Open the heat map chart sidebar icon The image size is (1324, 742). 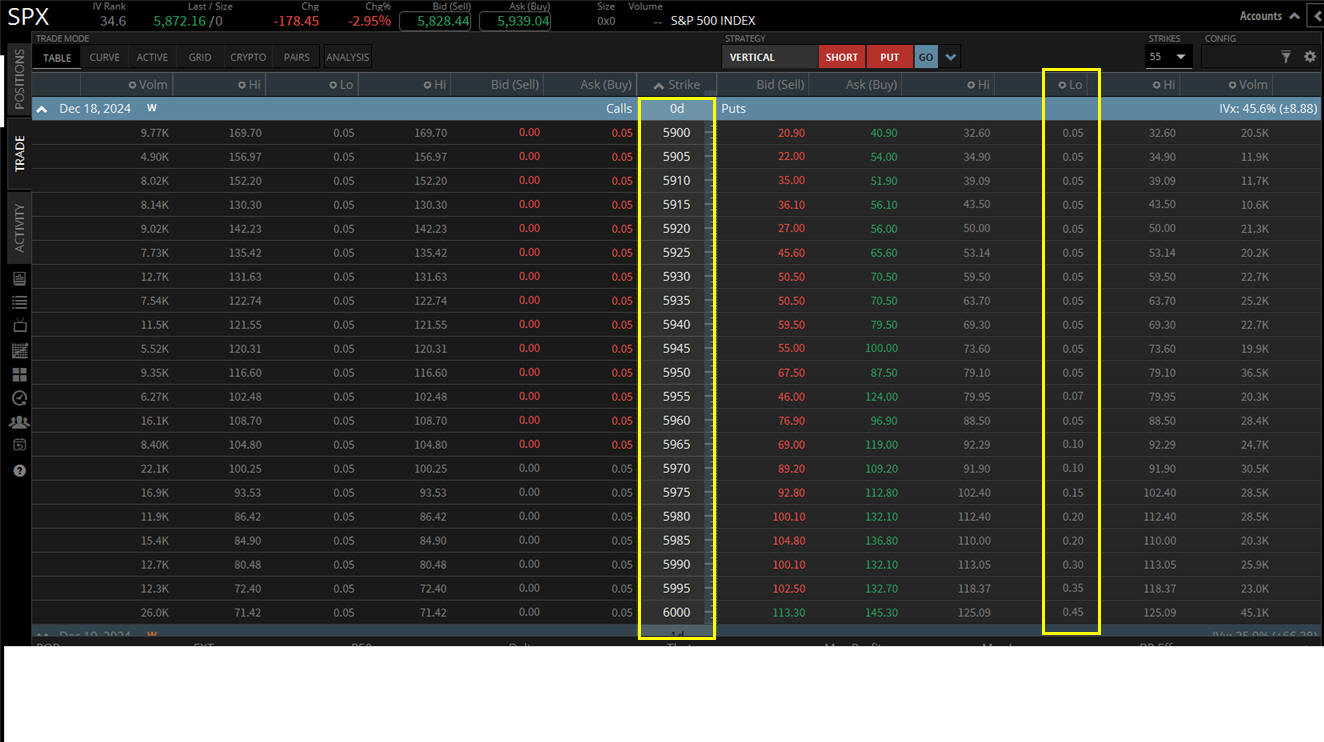pos(20,350)
